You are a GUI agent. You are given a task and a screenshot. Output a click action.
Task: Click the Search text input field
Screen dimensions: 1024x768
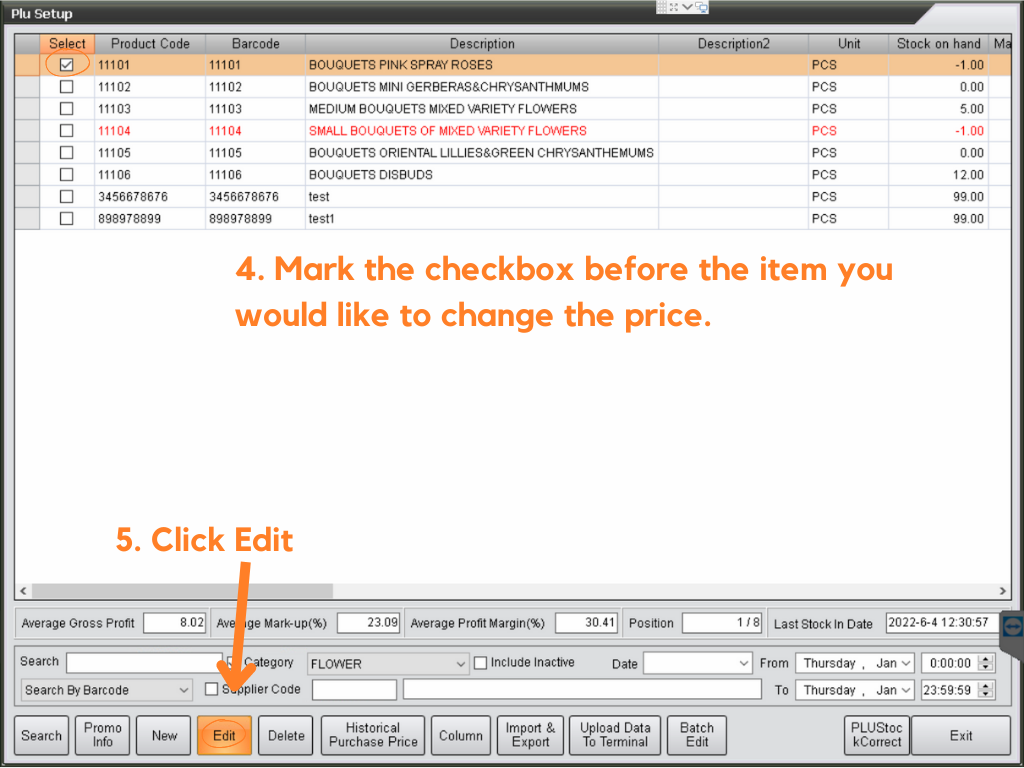[x=144, y=663]
